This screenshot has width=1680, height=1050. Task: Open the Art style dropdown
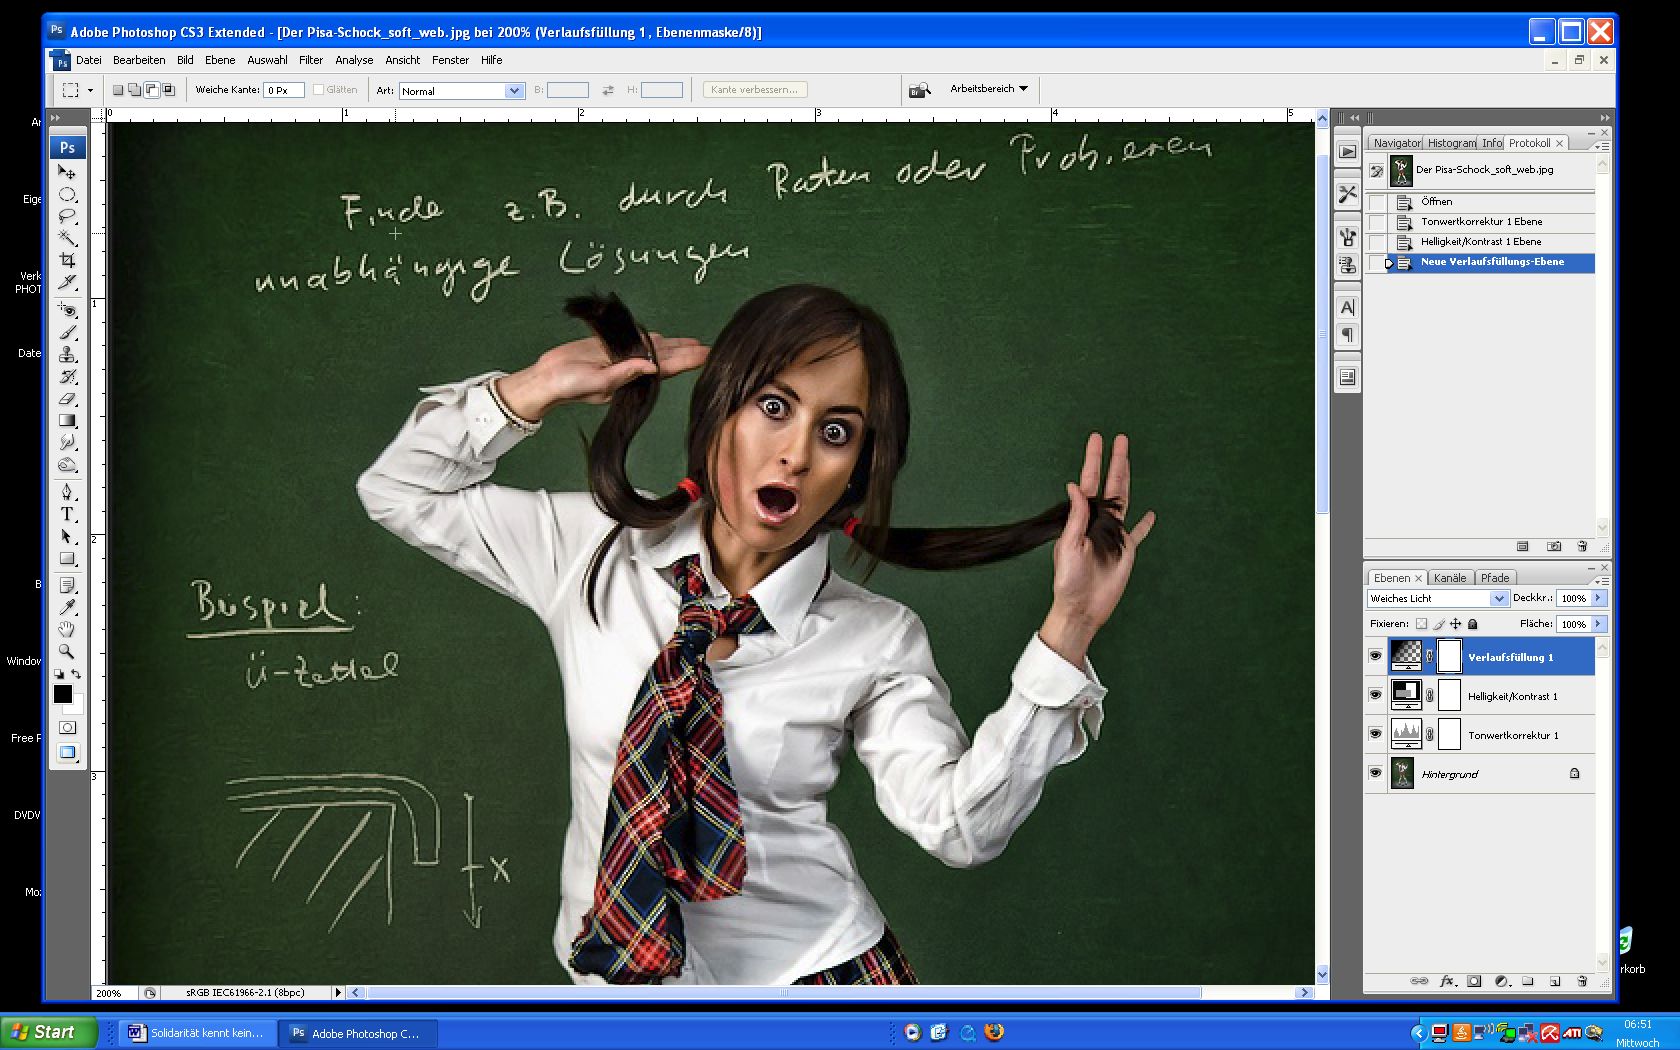coord(514,91)
